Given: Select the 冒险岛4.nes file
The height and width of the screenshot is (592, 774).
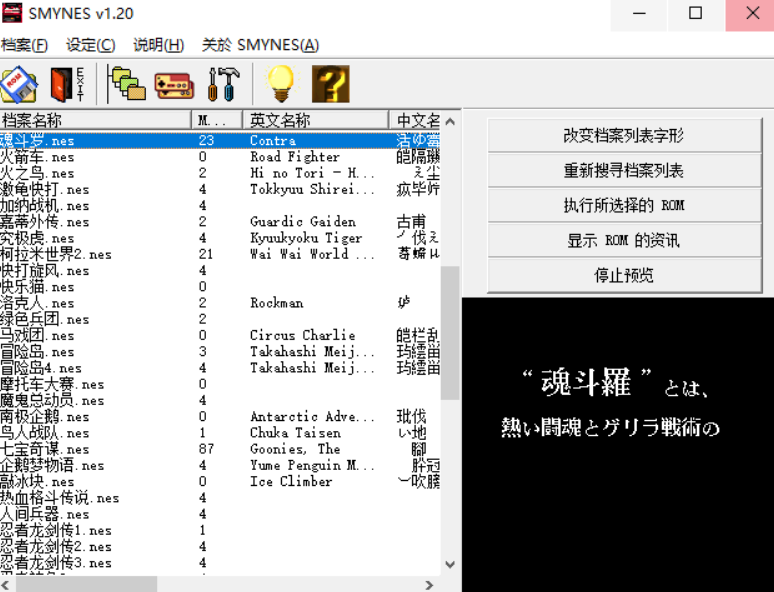Looking at the screenshot, I should [41, 368].
